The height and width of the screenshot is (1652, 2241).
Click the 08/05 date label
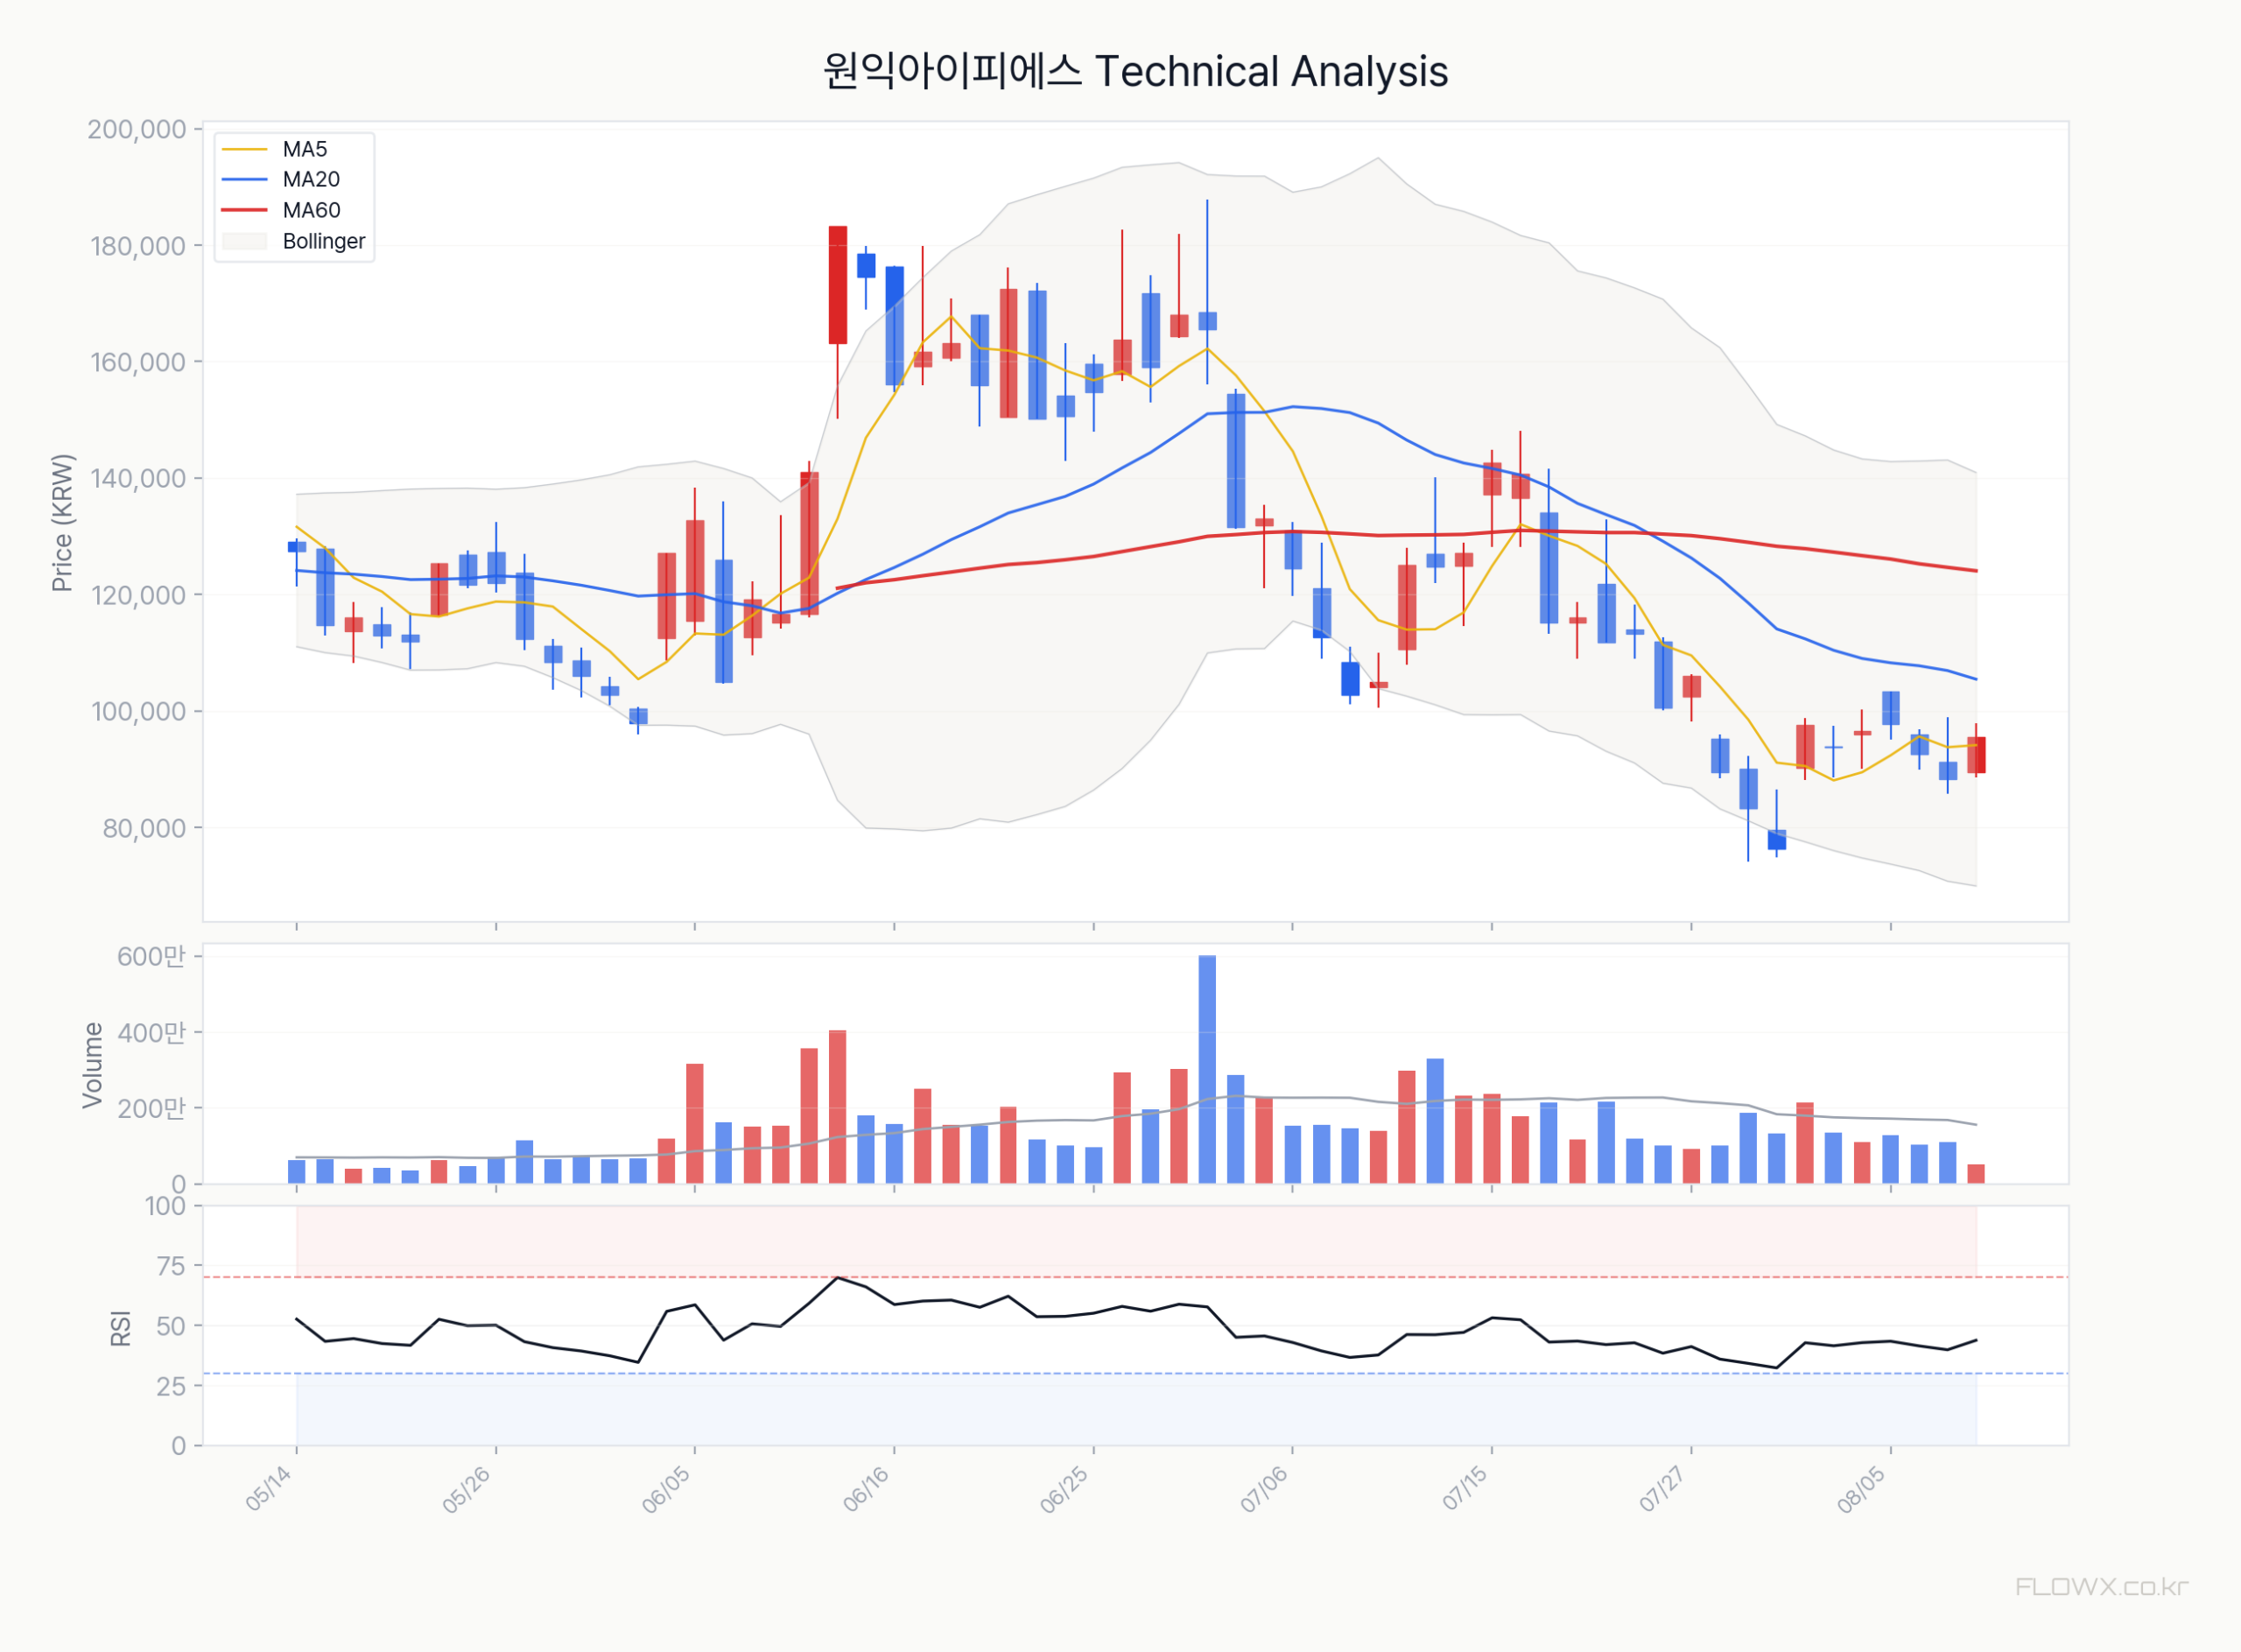point(1861,1488)
